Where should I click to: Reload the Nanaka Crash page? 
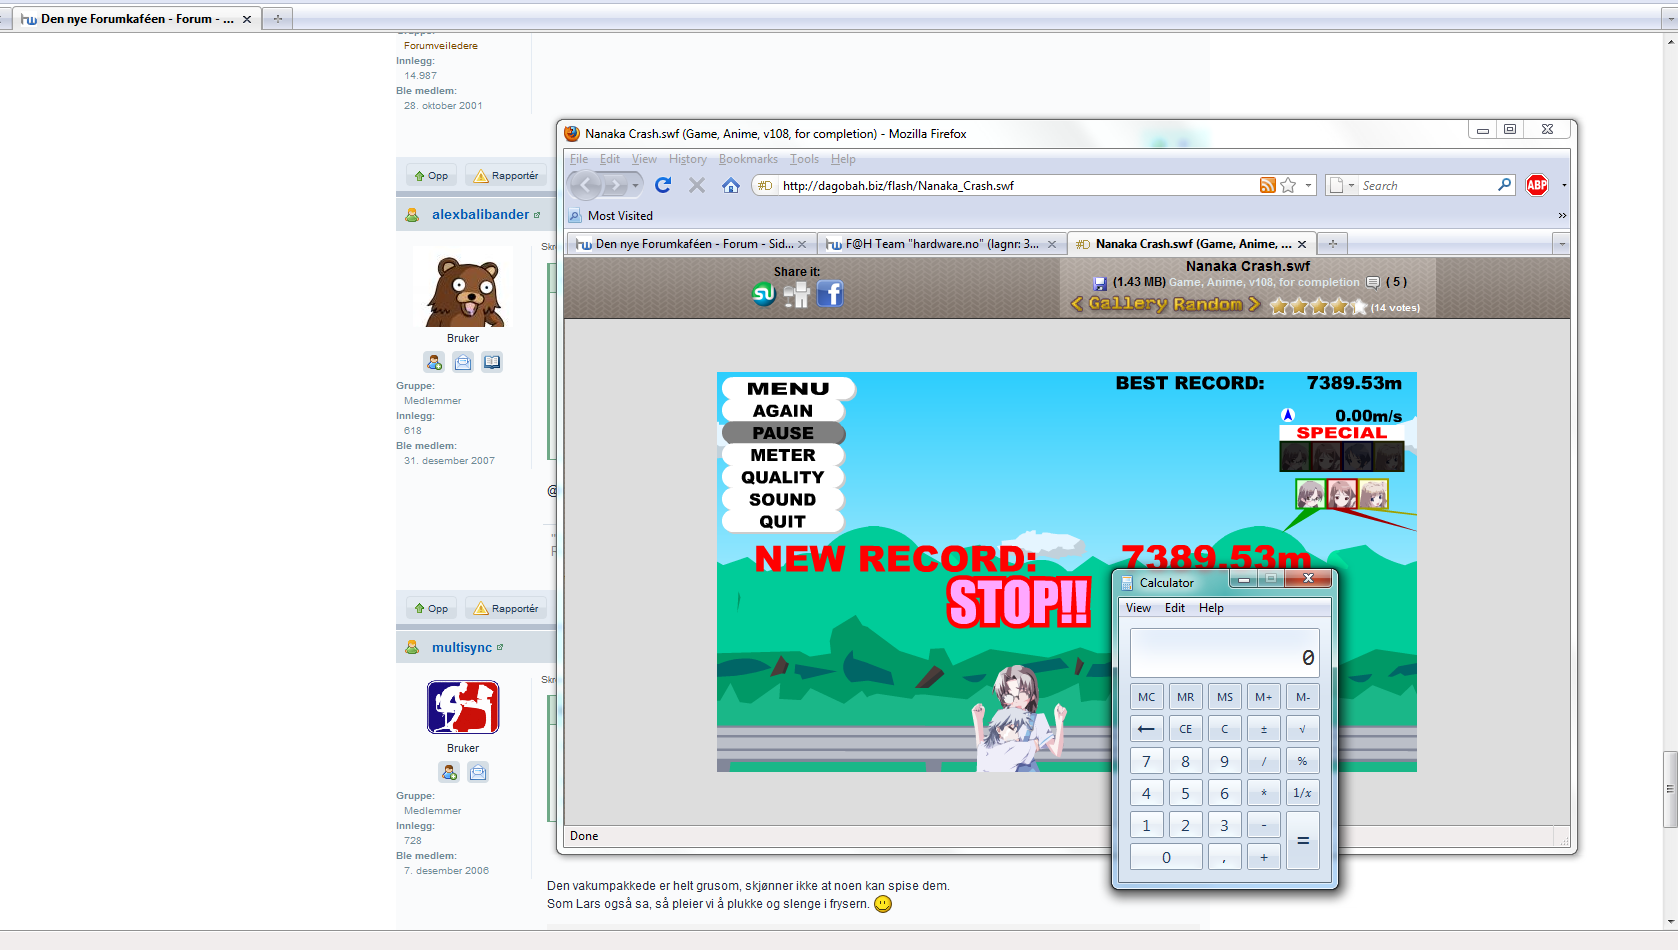point(662,185)
